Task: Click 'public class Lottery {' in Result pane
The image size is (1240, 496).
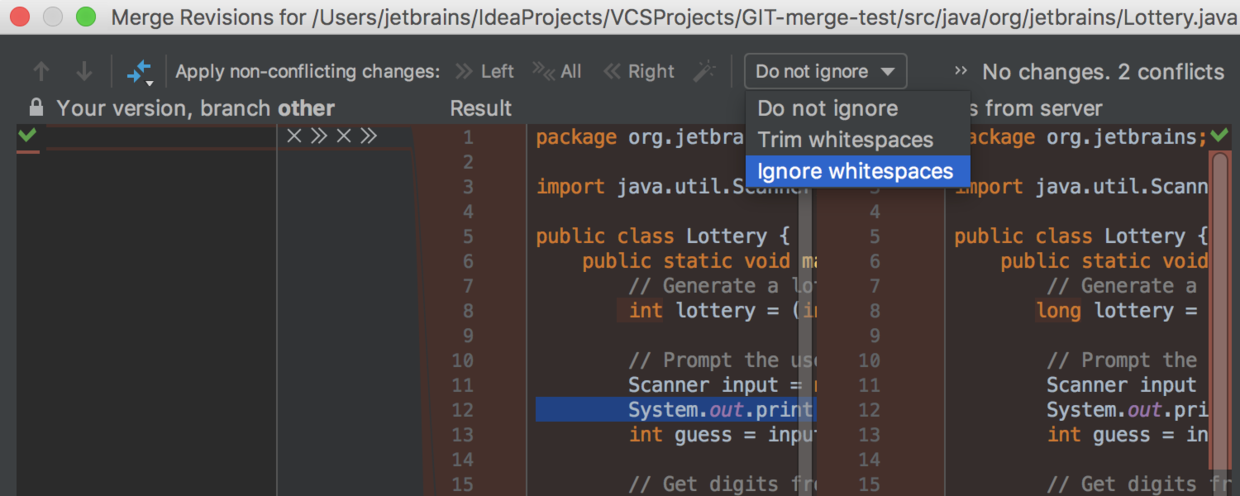Action: pyautogui.click(x=664, y=236)
